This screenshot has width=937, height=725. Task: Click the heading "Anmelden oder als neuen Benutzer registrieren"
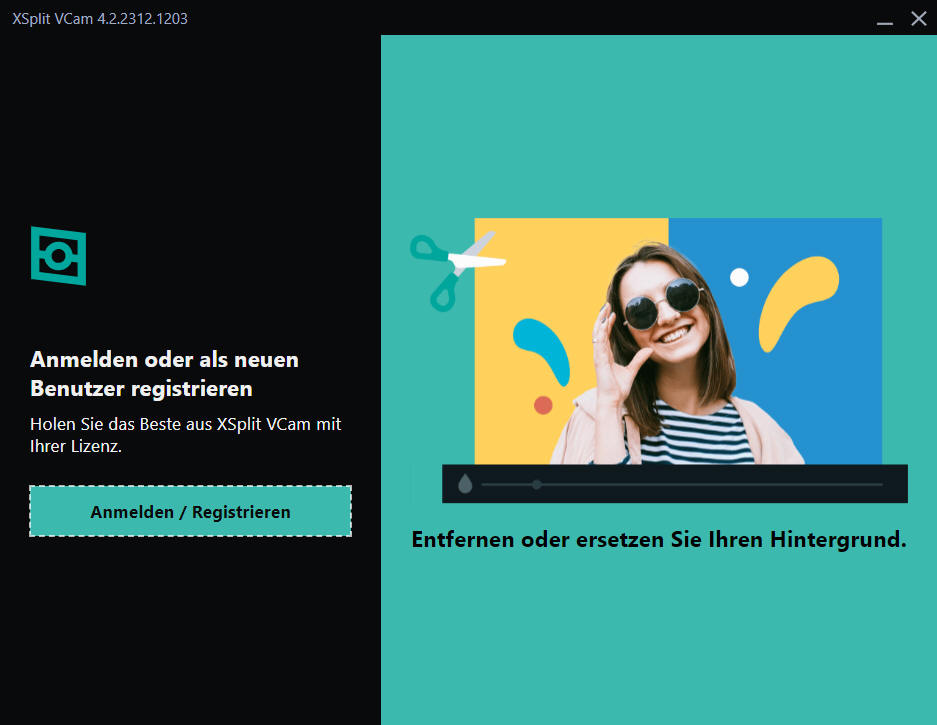164,373
